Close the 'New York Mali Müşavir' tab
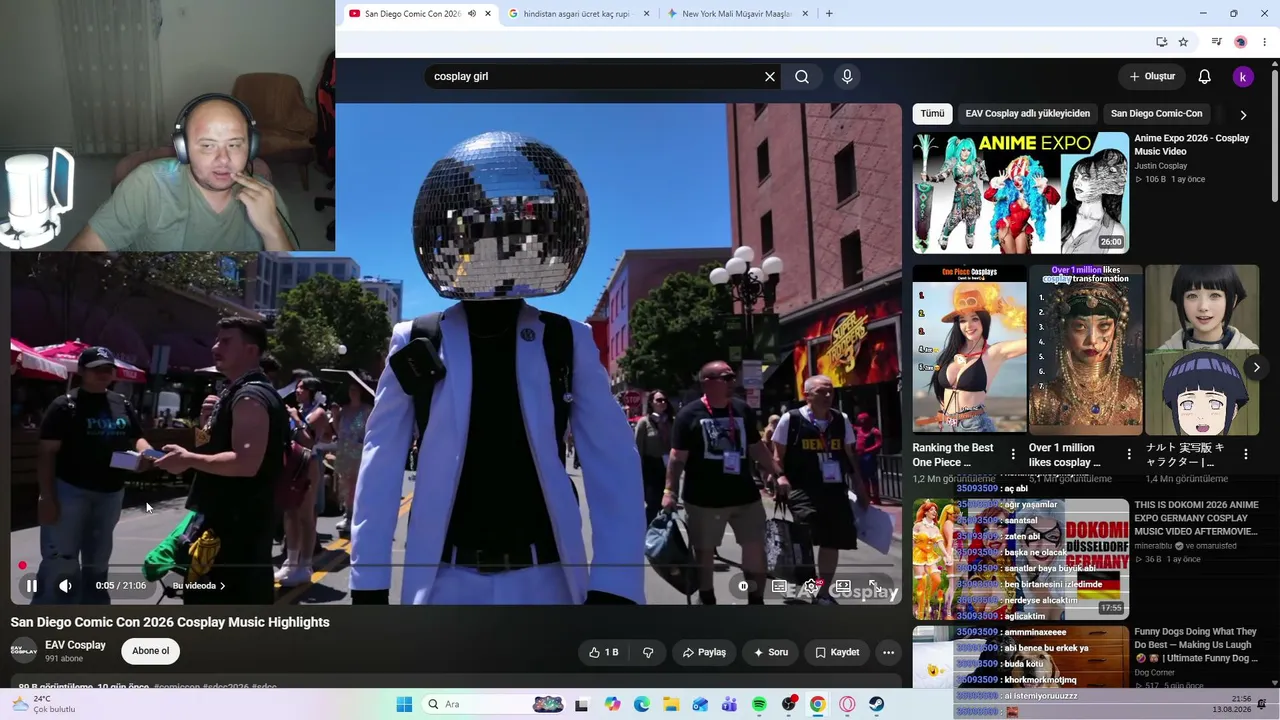The height and width of the screenshot is (720, 1280). (804, 14)
